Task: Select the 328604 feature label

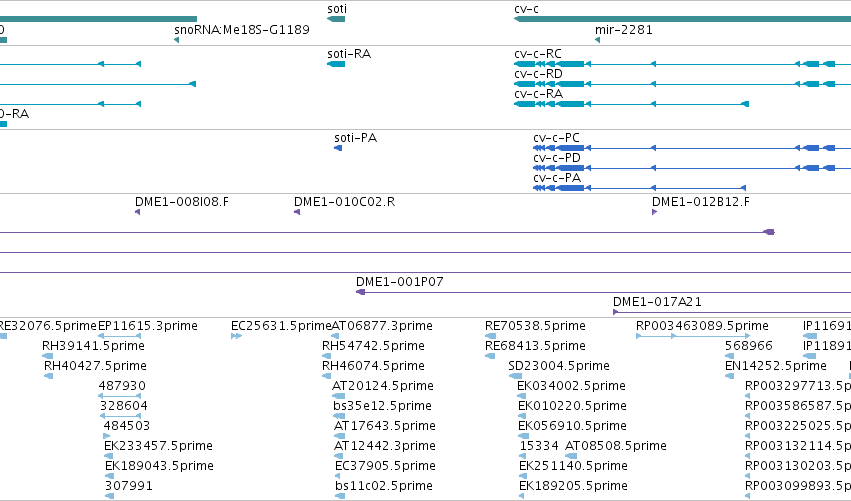Action: pos(124,406)
